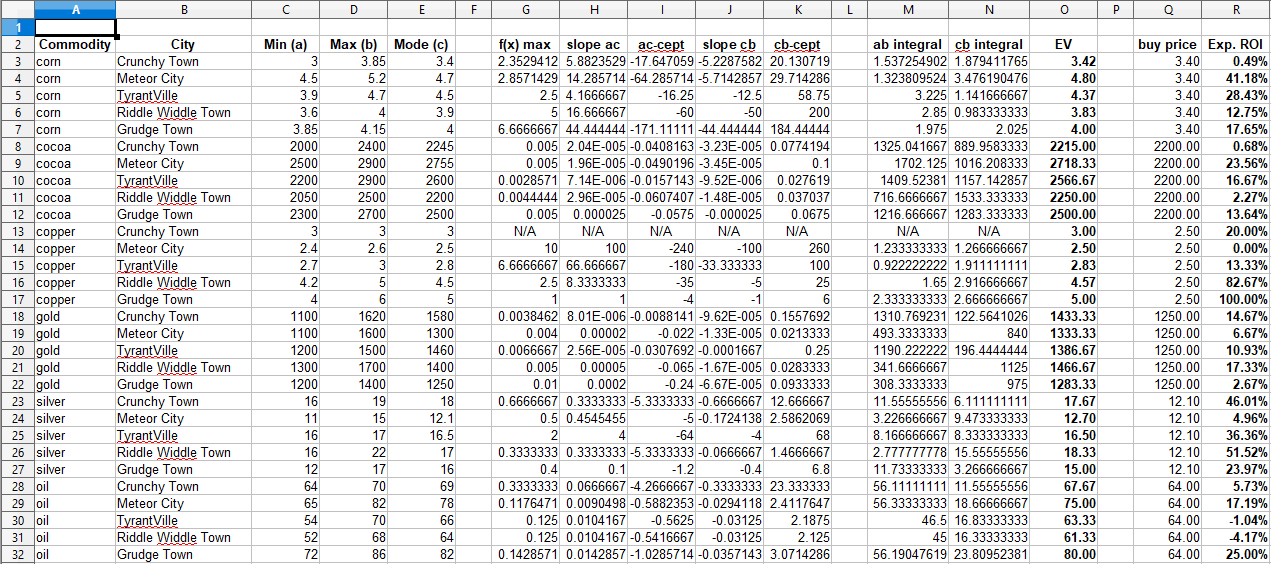This screenshot has width=1271, height=564.
Task: Click 'ab integral' value 1537.254902
Action: point(907,61)
